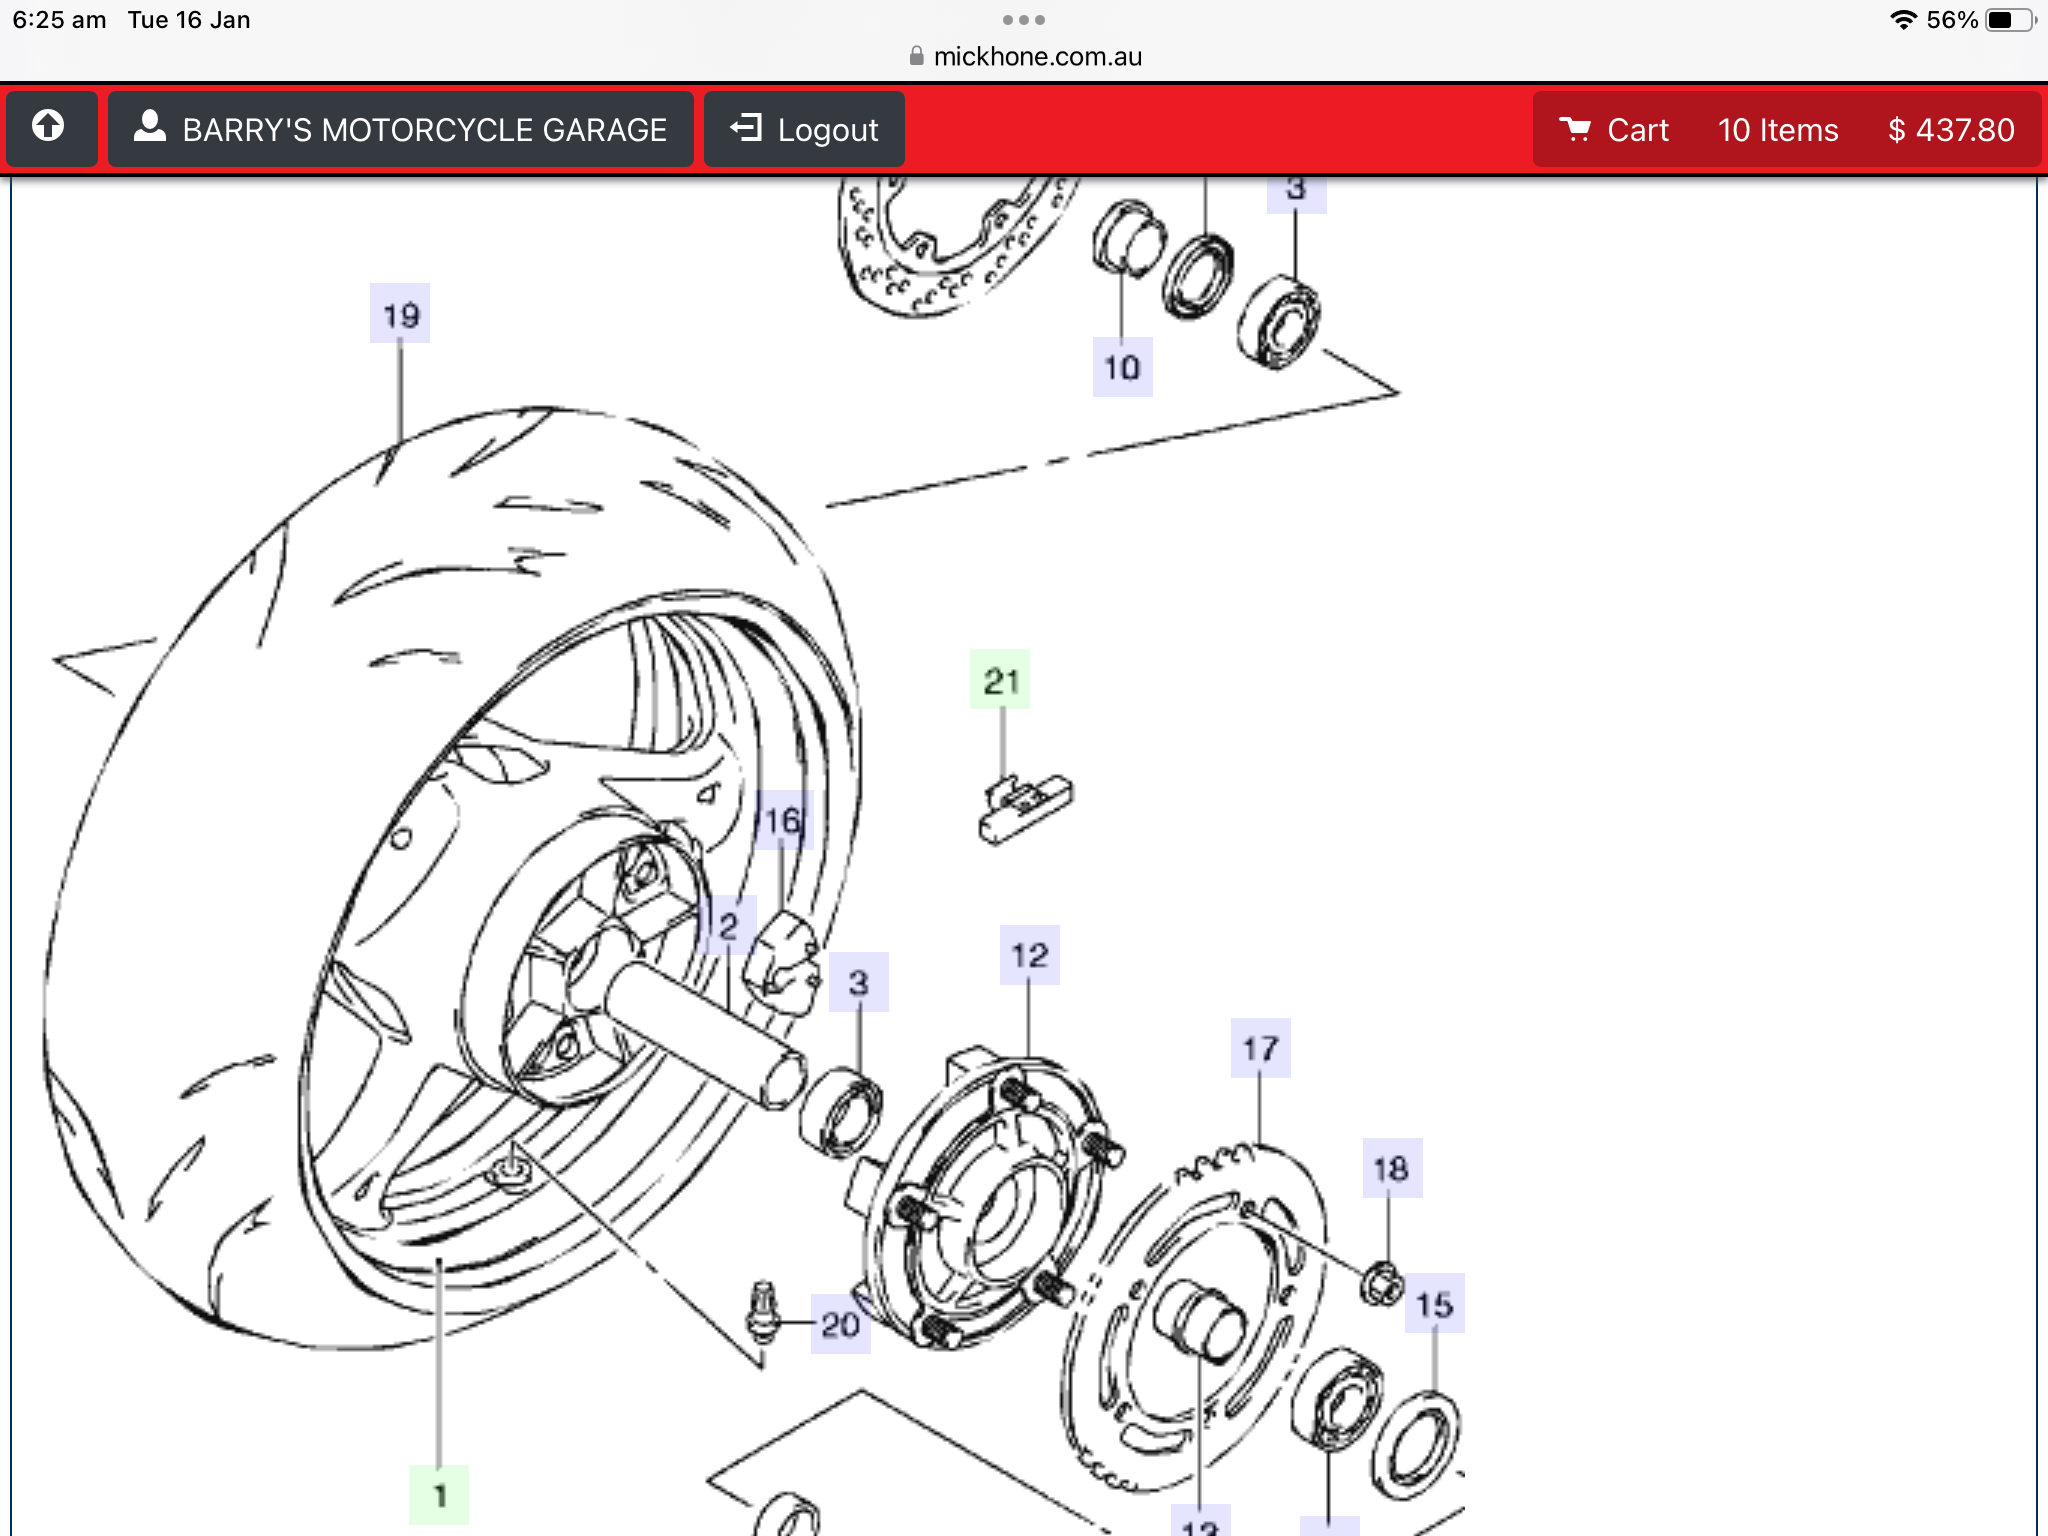The height and width of the screenshot is (1536, 2048).
Task: Tap the tyre valve drawing by 20
Action: (764, 1312)
